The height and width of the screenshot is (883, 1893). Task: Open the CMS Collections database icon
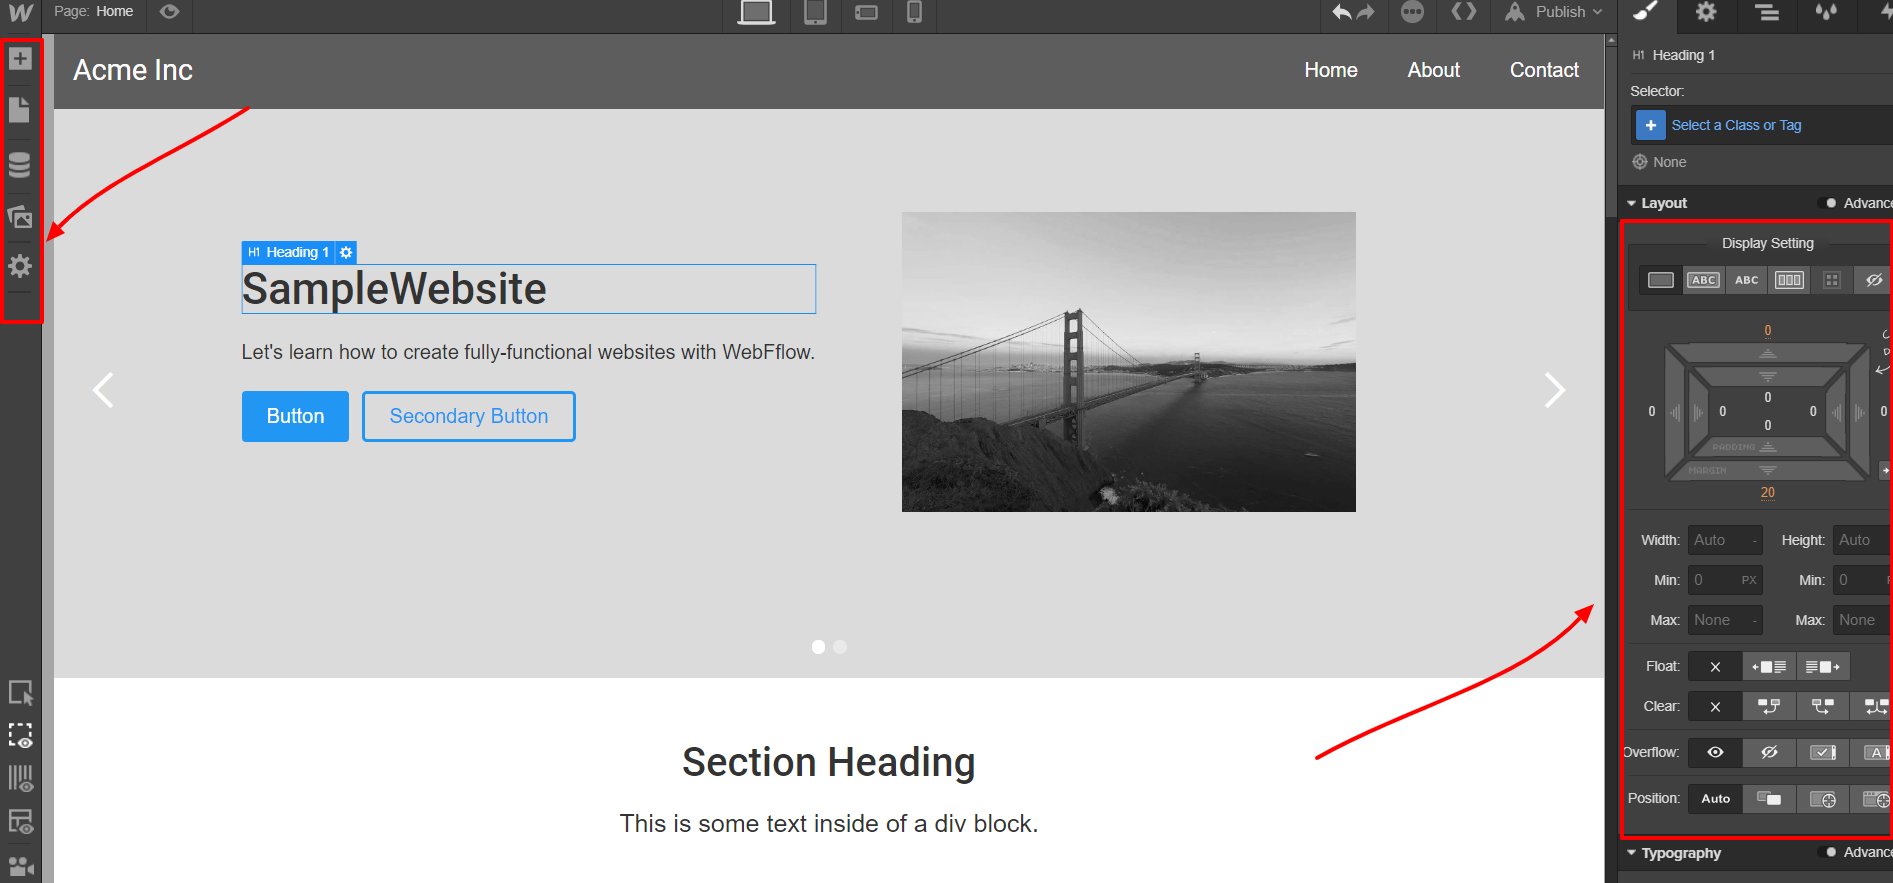click(20, 164)
